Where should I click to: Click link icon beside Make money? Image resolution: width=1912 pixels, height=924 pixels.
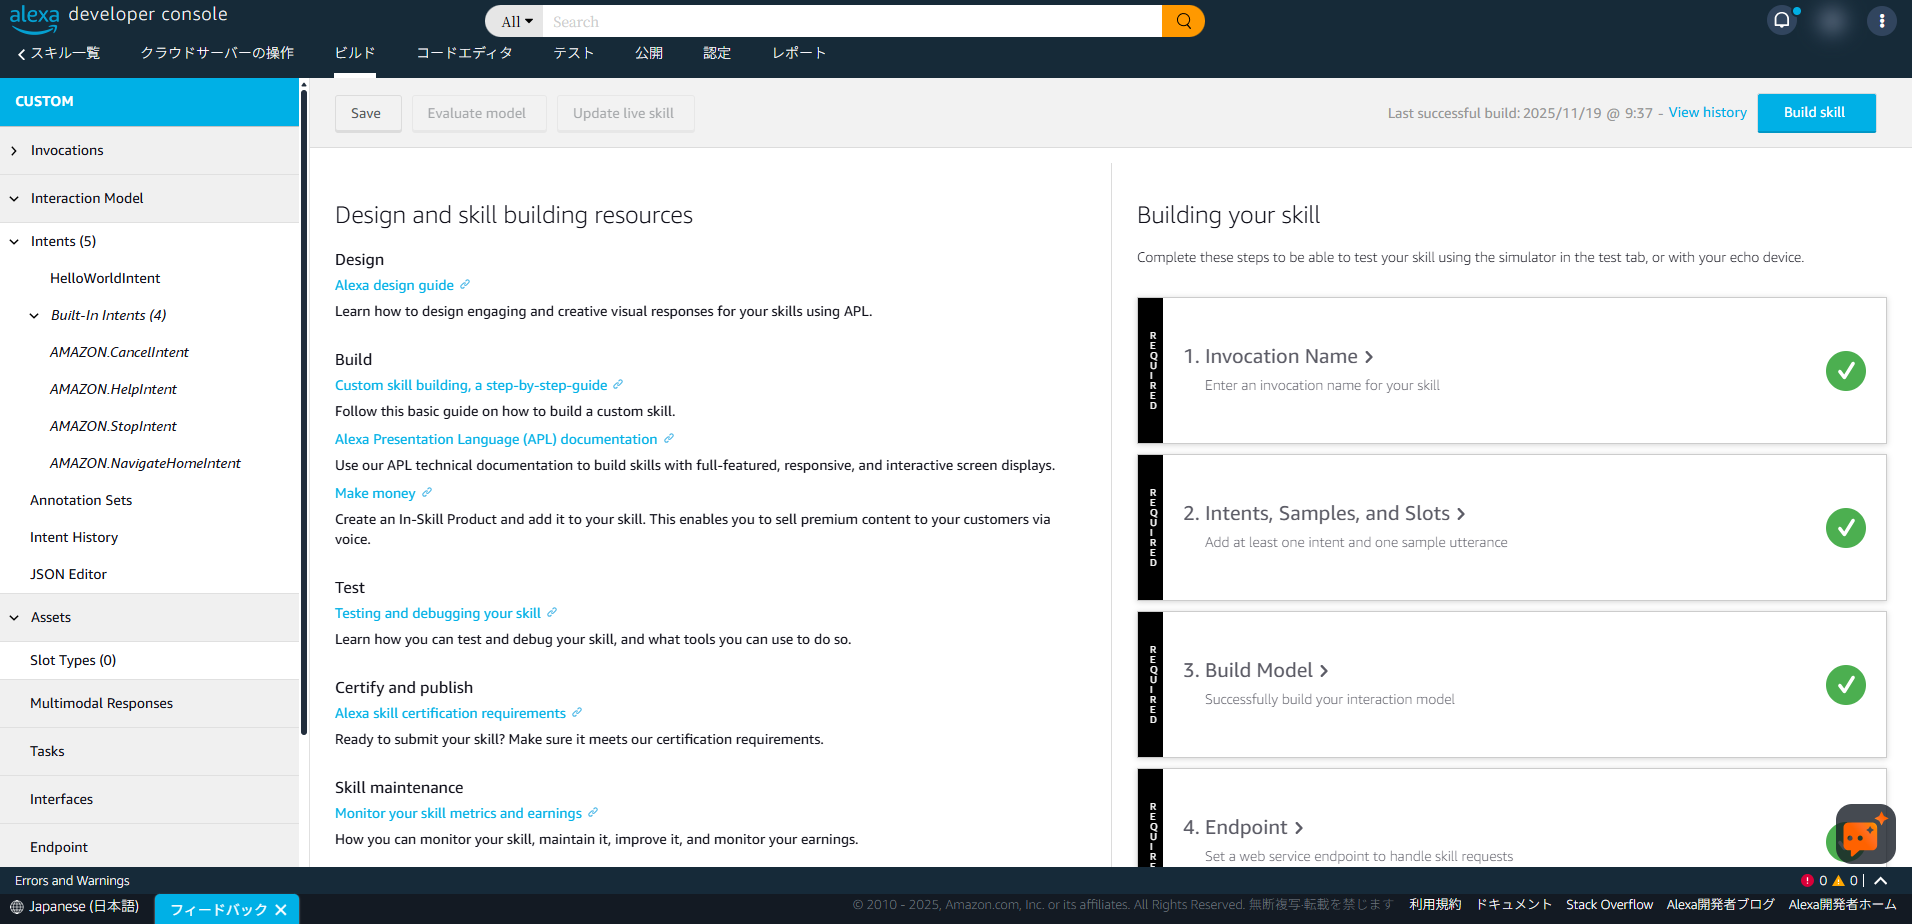click(x=427, y=492)
